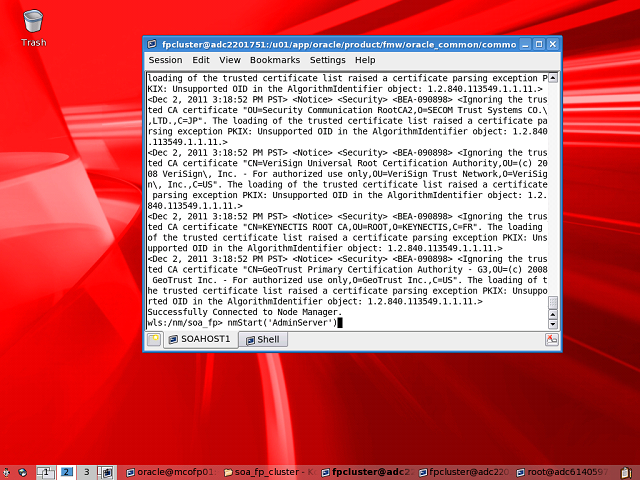Switch to virtual desktop 2 in pager
This screenshot has height=480, width=640.
click(x=67, y=471)
